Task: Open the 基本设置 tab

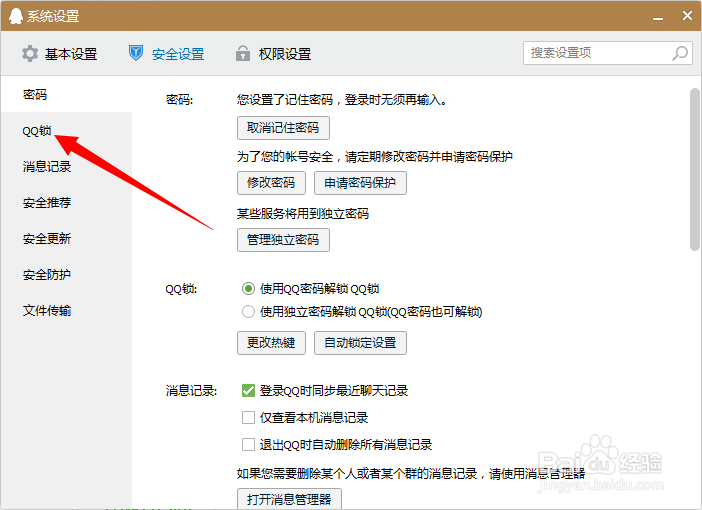Action: (60, 54)
